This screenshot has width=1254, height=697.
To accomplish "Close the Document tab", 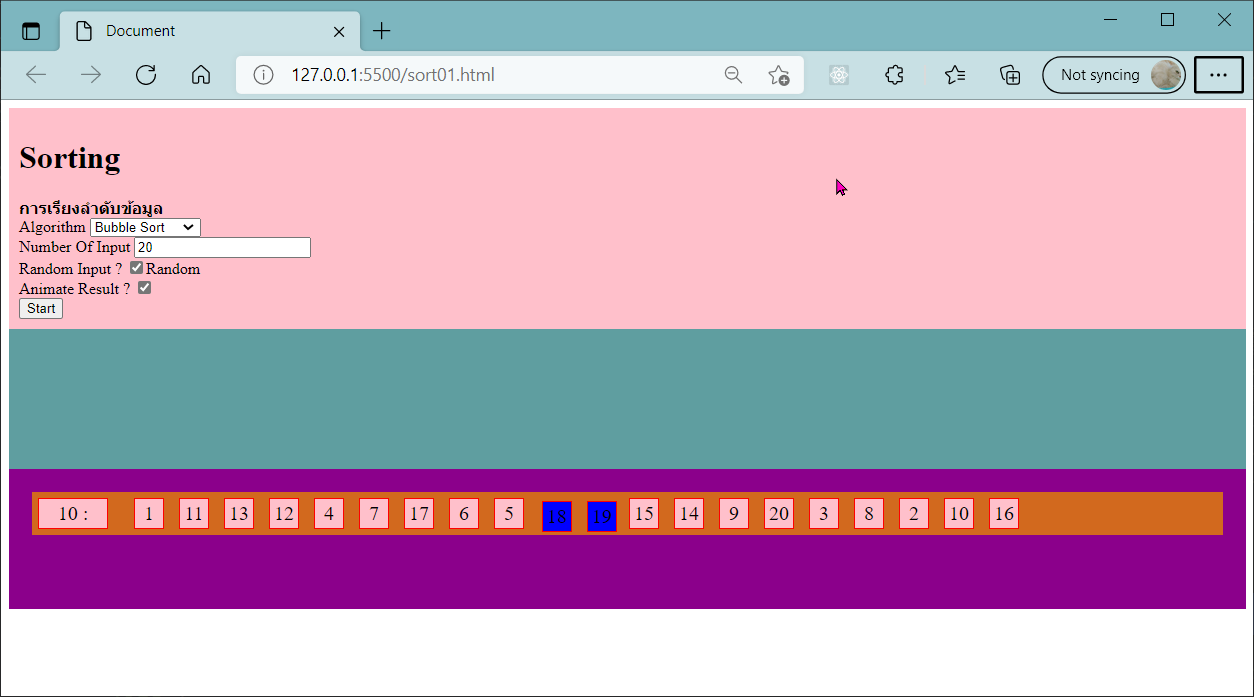I will pos(339,31).
